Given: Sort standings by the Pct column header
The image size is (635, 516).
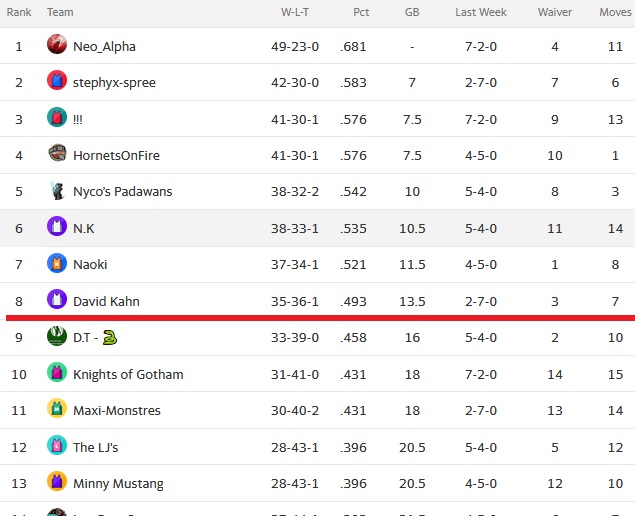Looking at the screenshot, I should pyautogui.click(x=361, y=12).
